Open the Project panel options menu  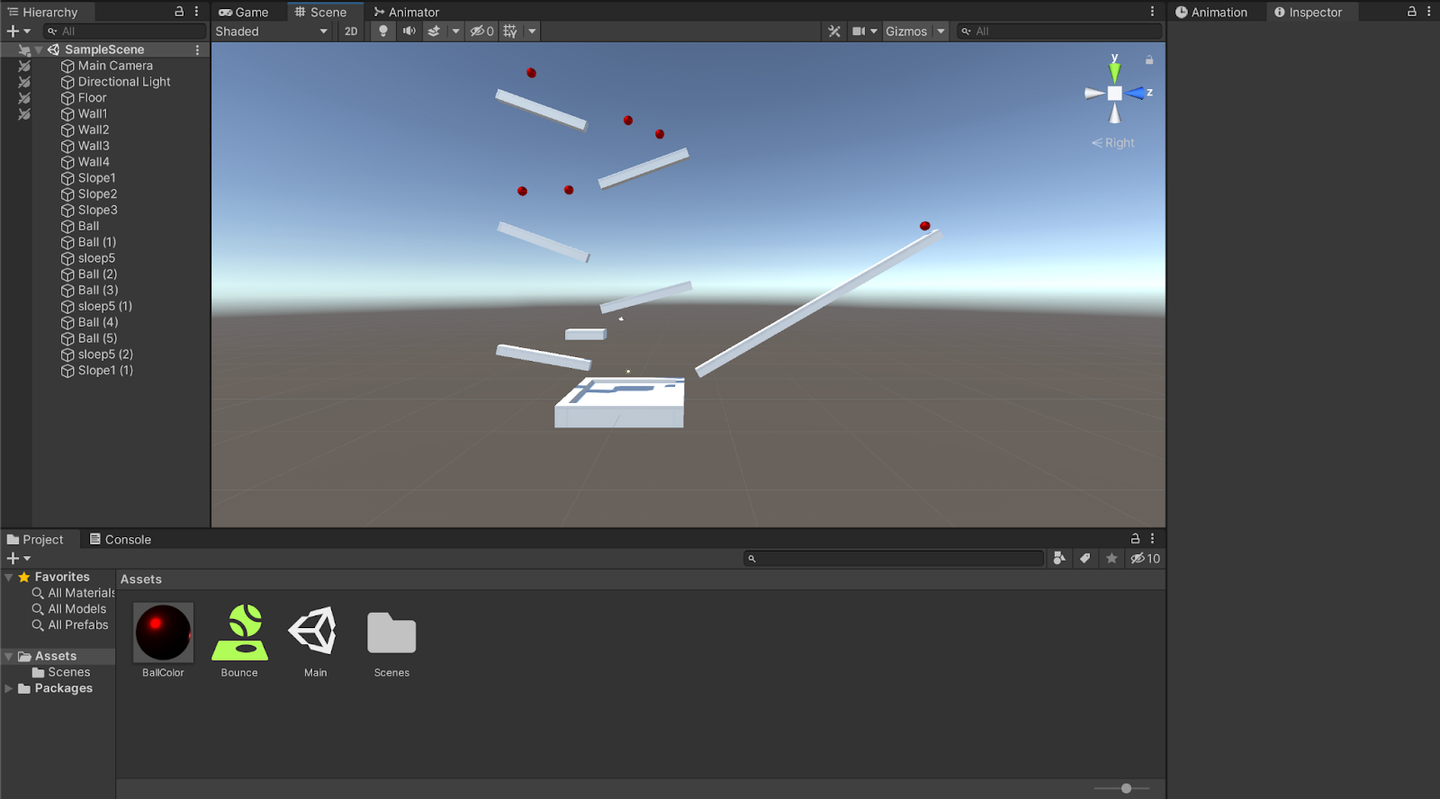pyautogui.click(x=1153, y=539)
